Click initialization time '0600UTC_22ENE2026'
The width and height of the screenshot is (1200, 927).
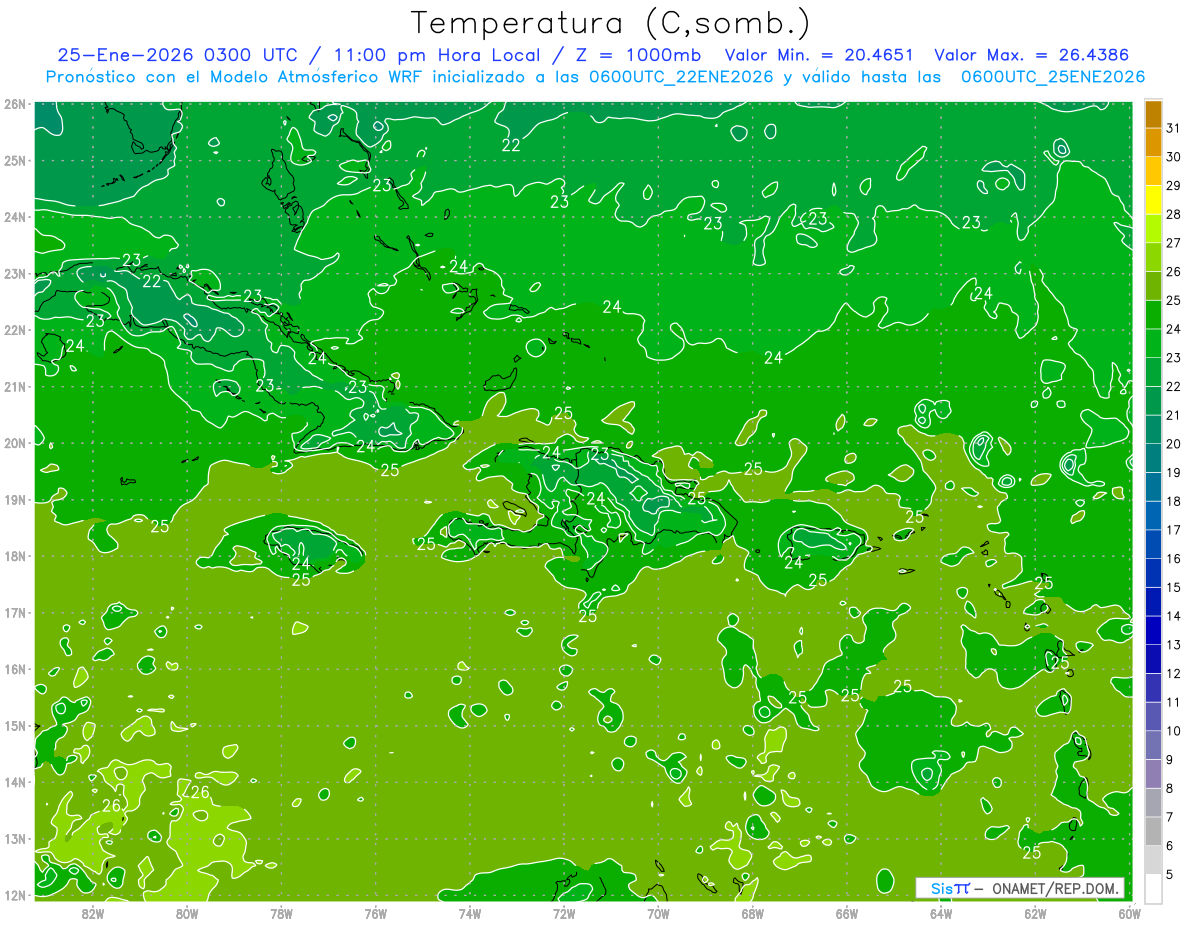tap(679, 77)
